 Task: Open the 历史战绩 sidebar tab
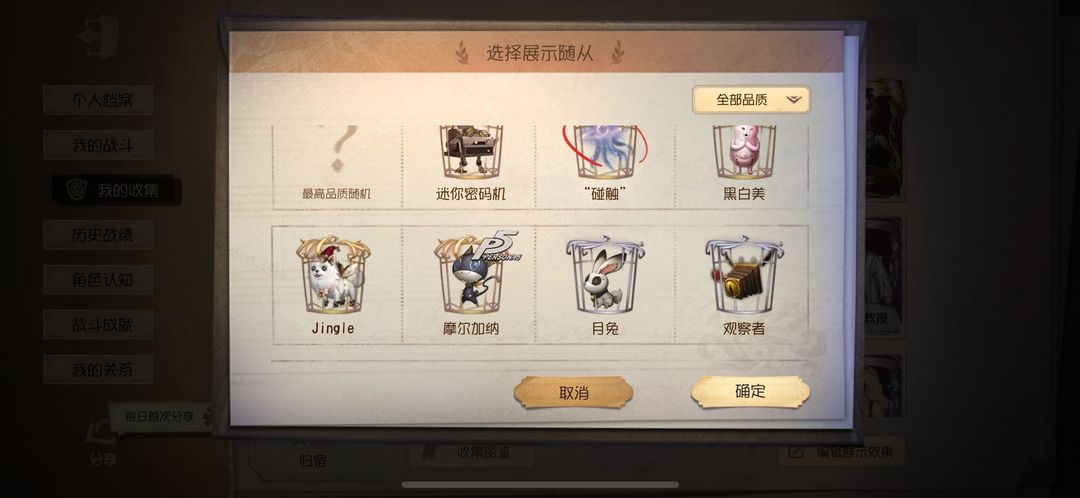tap(98, 235)
